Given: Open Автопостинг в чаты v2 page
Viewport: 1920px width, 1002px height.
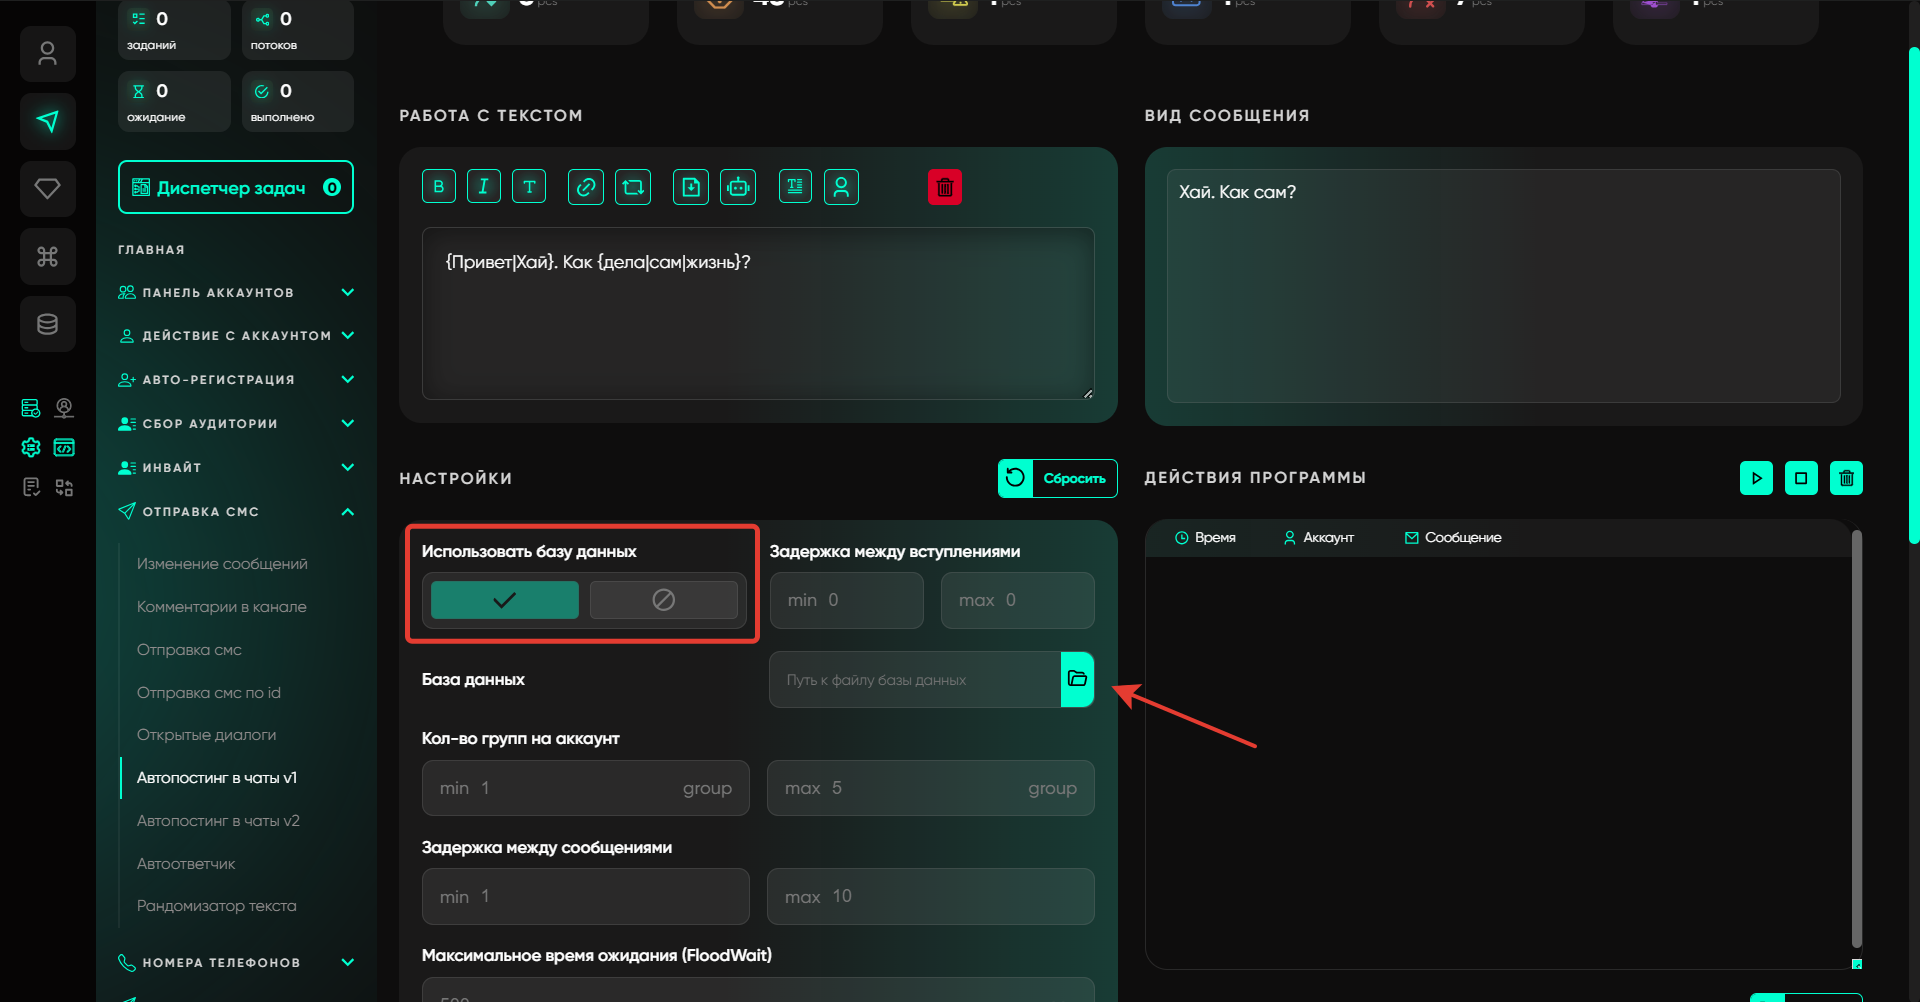Looking at the screenshot, I should pos(218,821).
